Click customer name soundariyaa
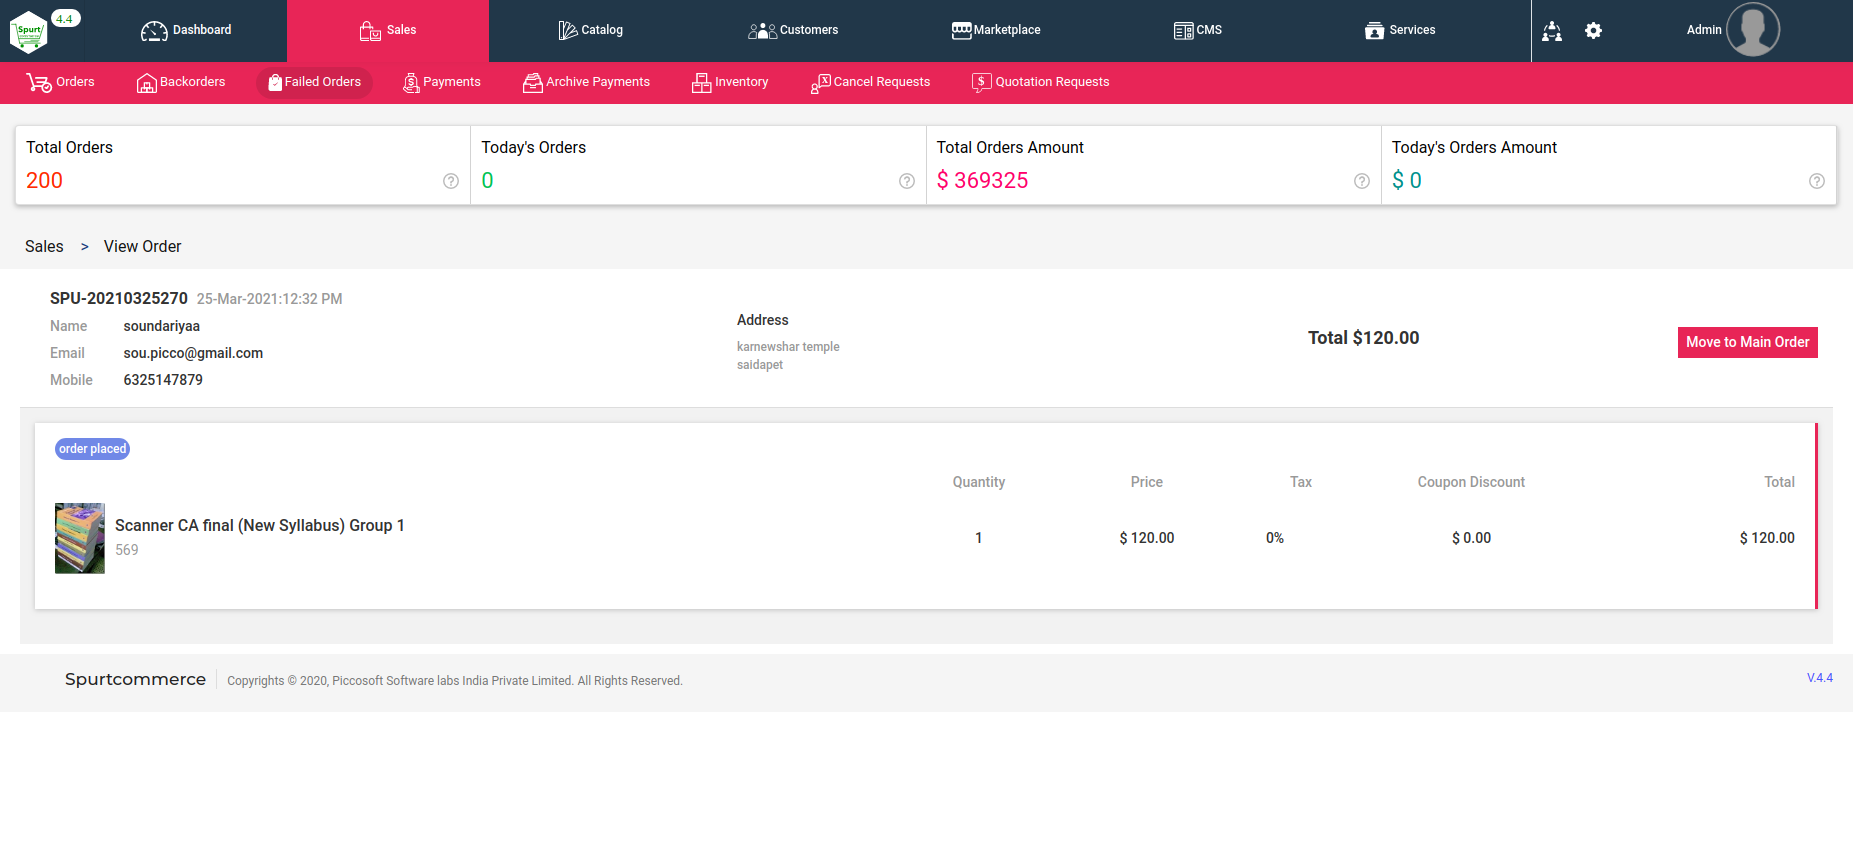1853x845 pixels. coord(162,326)
